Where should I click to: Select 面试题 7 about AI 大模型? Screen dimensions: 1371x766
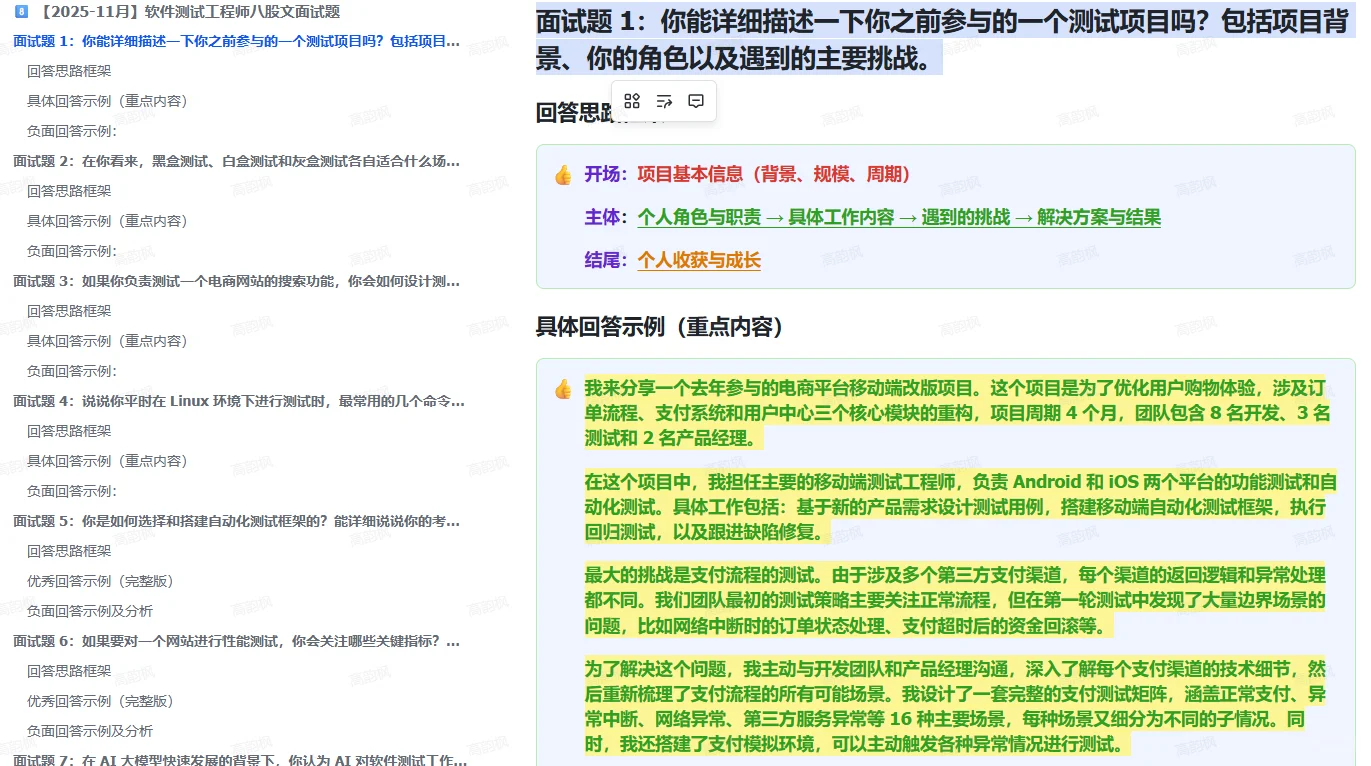[x=234, y=759]
